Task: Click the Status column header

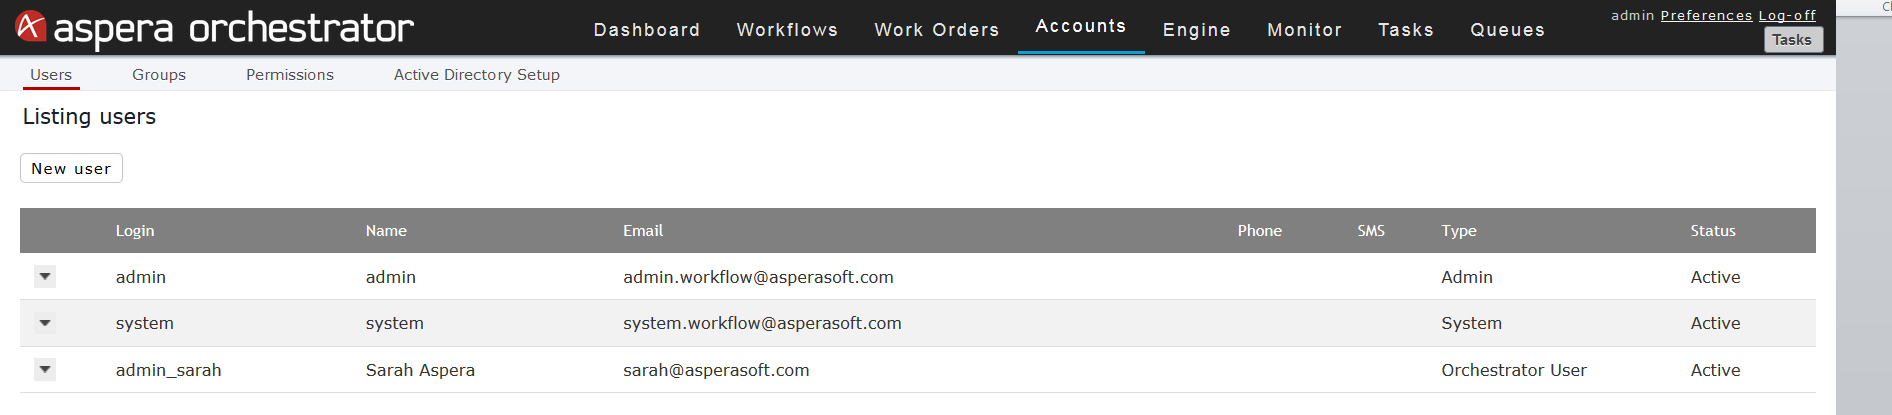Action: (1713, 231)
